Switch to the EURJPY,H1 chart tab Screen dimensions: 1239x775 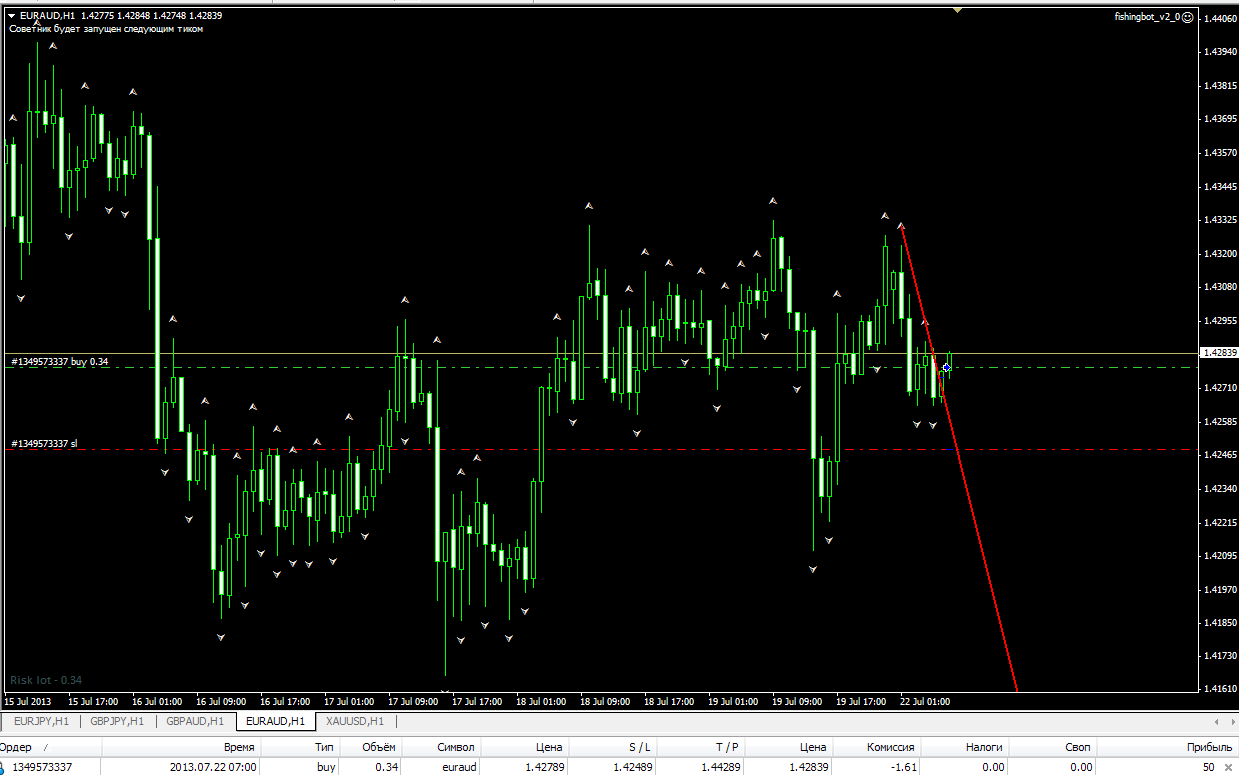point(41,721)
